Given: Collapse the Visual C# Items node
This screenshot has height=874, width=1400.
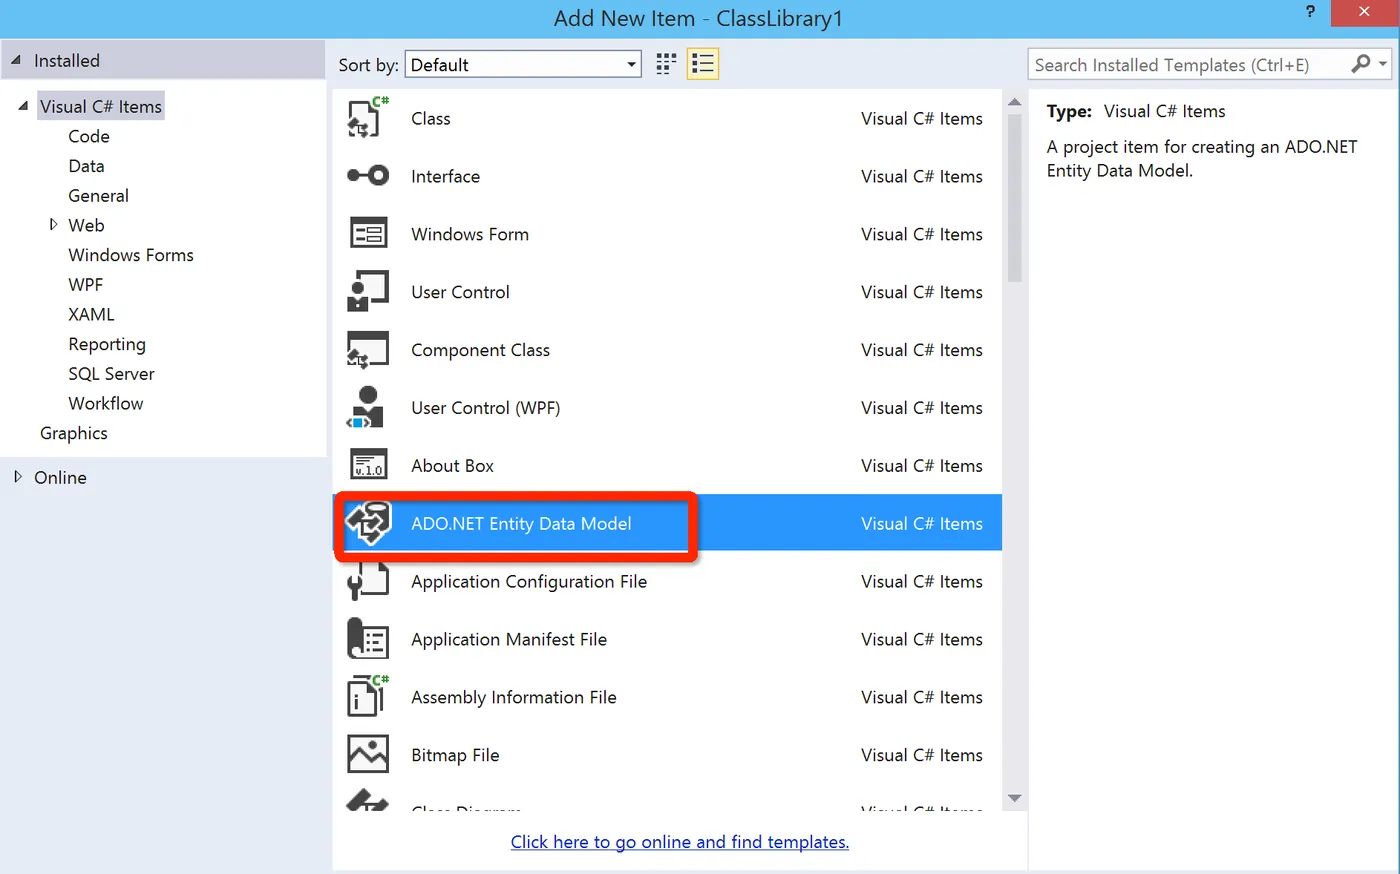Looking at the screenshot, I should [x=23, y=106].
